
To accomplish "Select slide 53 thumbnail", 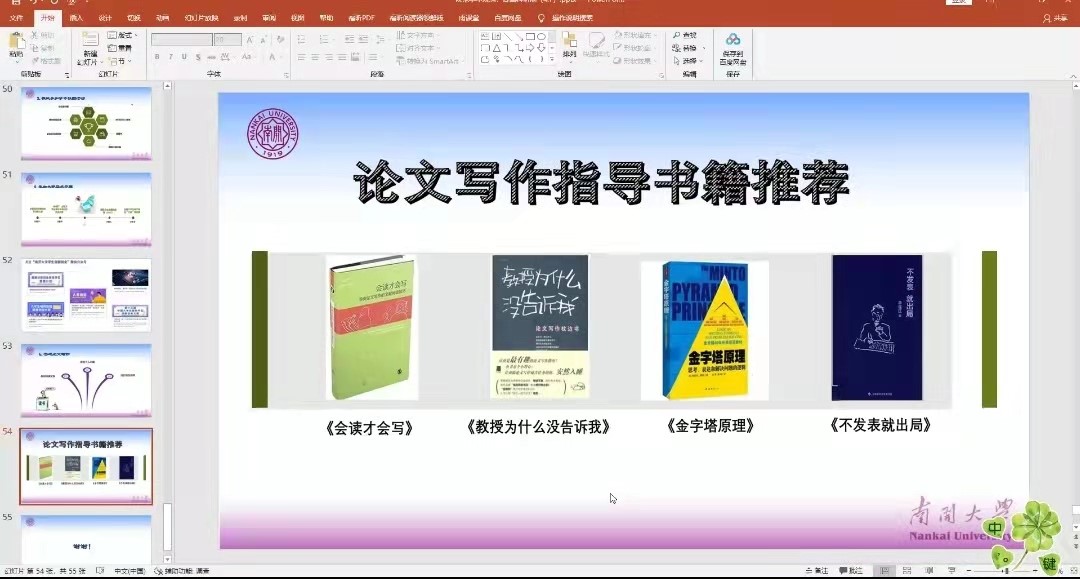I will 86,380.
